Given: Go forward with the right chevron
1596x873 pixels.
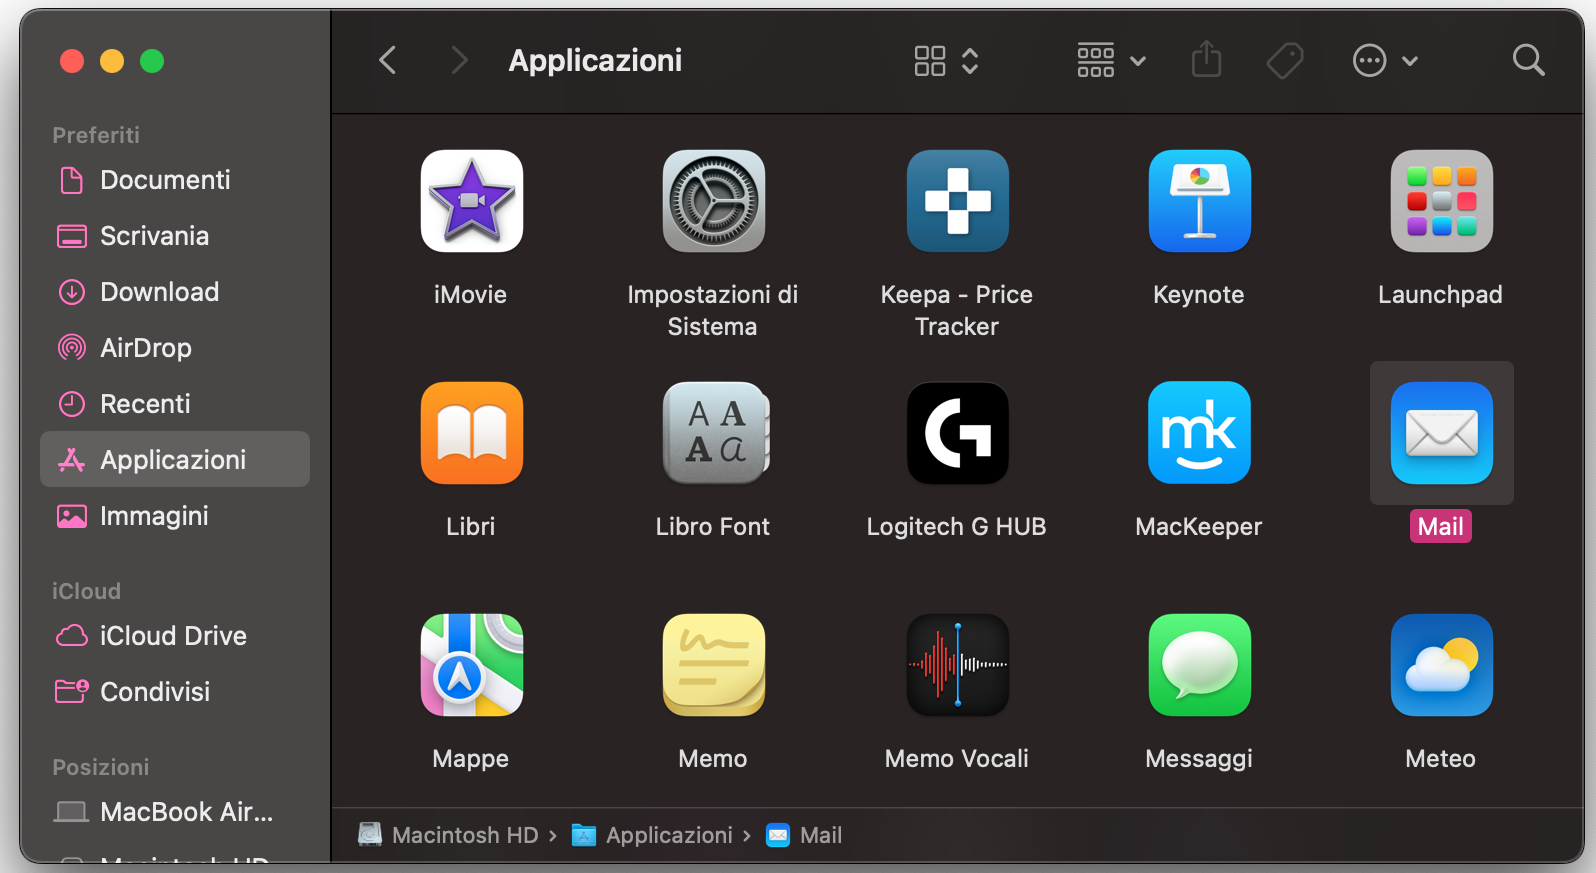Looking at the screenshot, I should click(459, 60).
